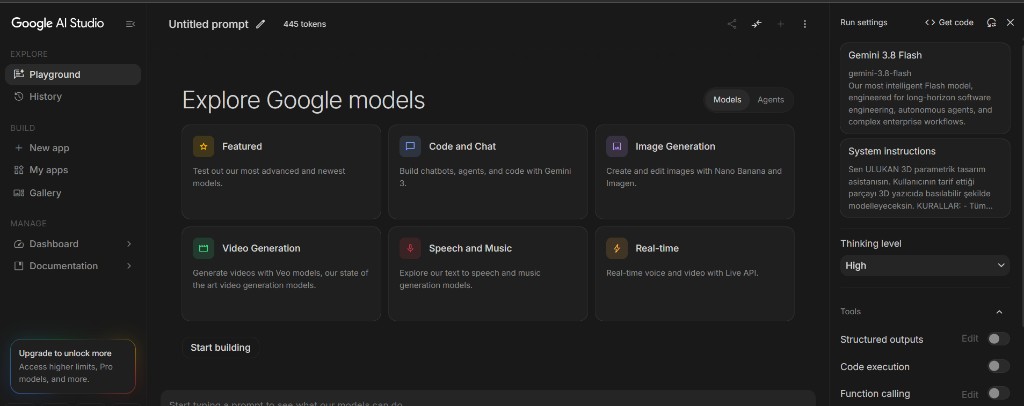Click the Real-time lightning icon
Image resolution: width=1024 pixels, height=406 pixels.
coord(616,249)
